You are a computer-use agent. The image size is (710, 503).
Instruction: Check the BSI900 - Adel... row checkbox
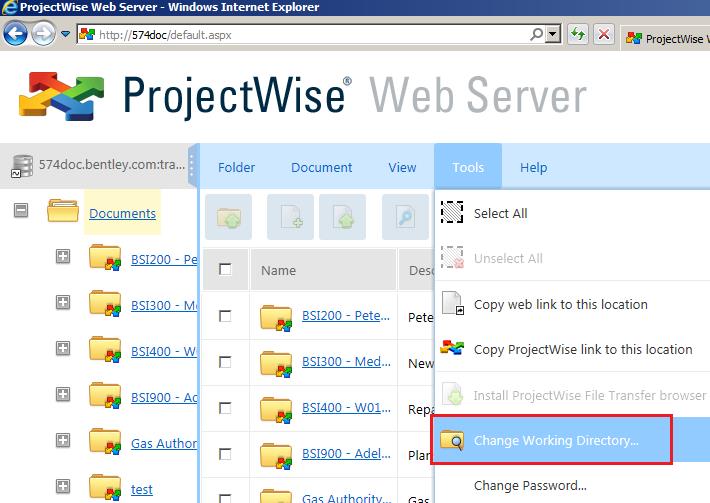(x=225, y=454)
